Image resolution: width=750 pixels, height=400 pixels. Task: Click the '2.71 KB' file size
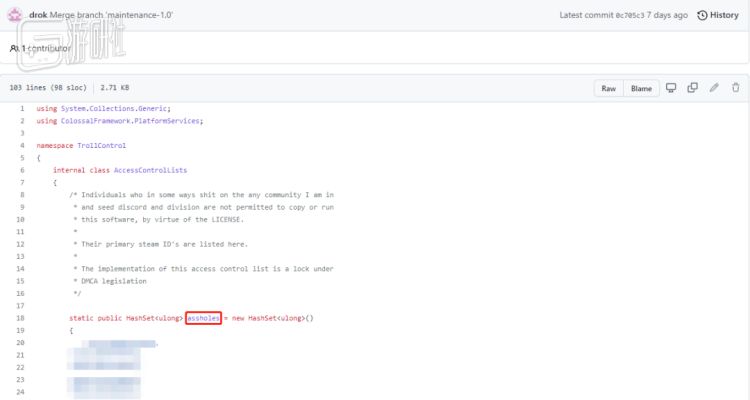pyautogui.click(x=115, y=88)
